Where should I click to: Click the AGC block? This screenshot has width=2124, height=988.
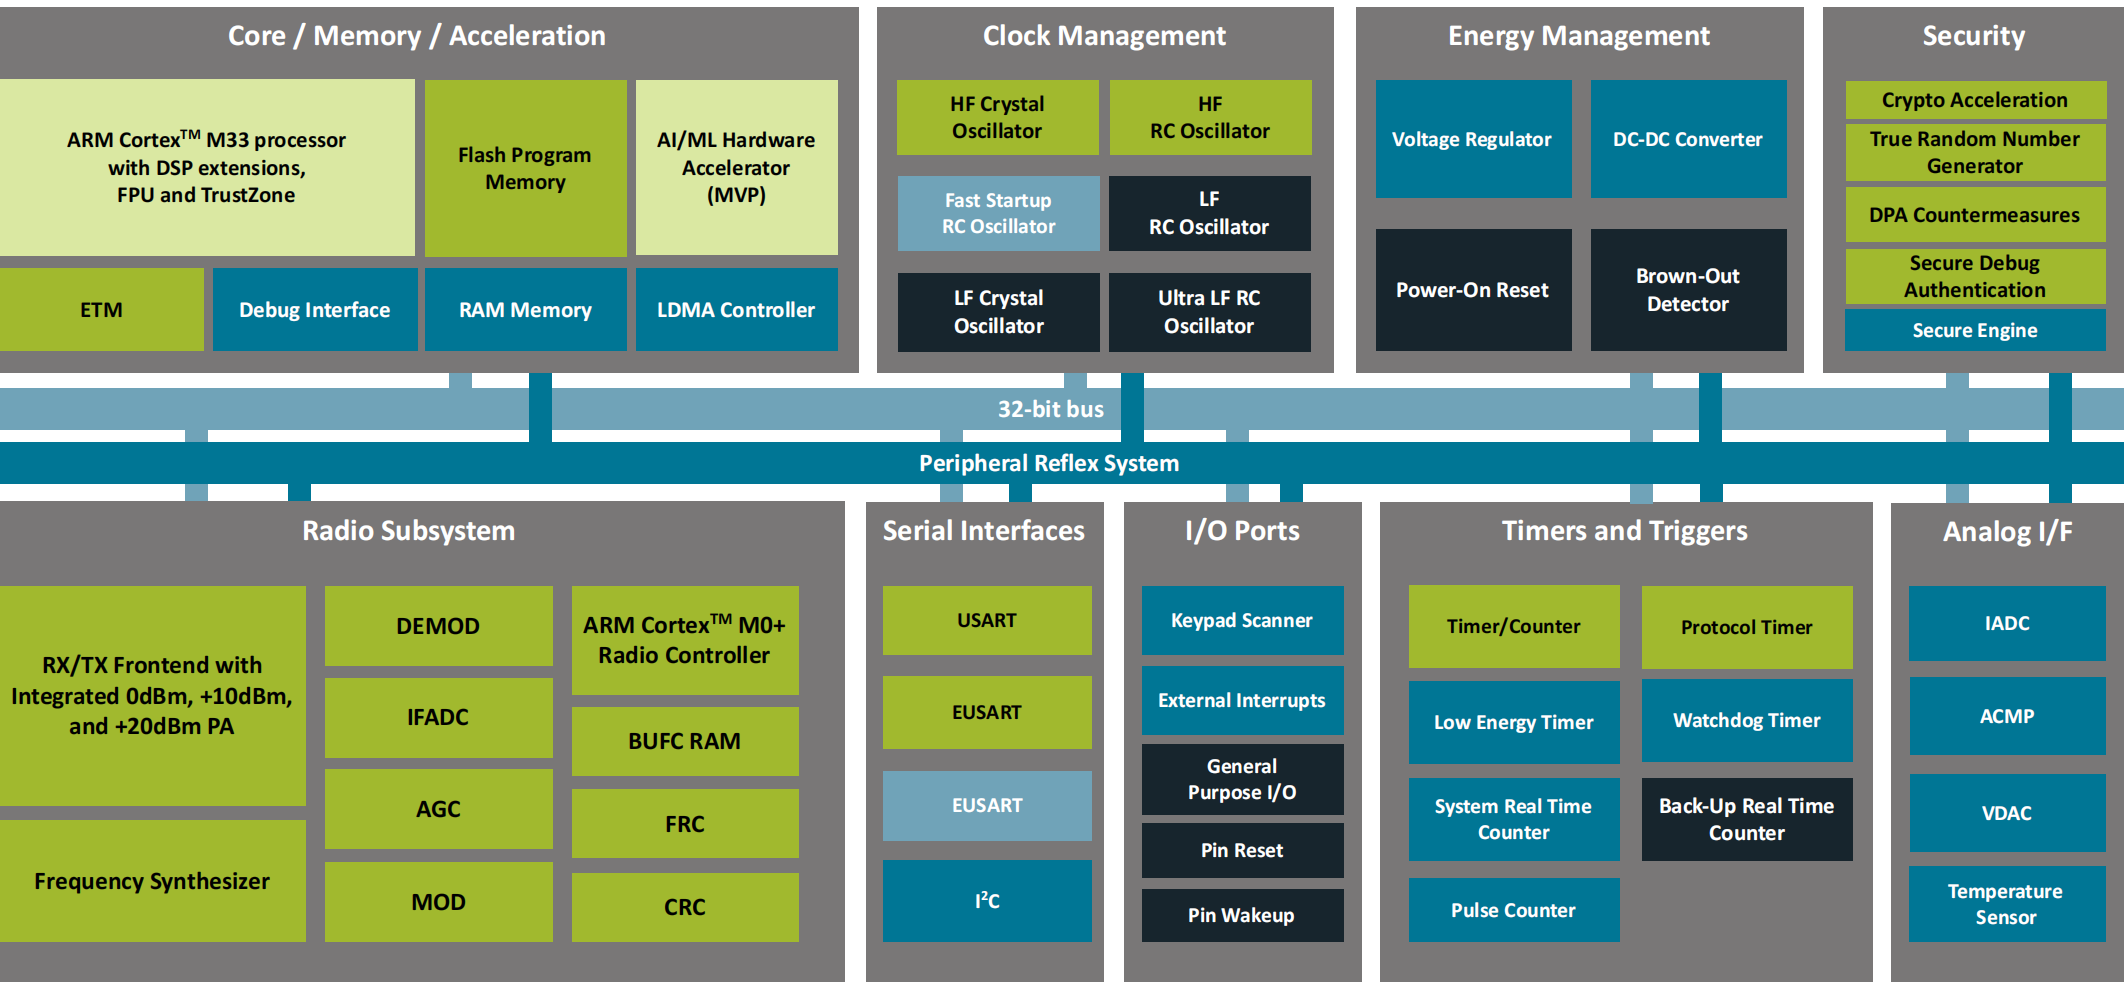tap(438, 809)
